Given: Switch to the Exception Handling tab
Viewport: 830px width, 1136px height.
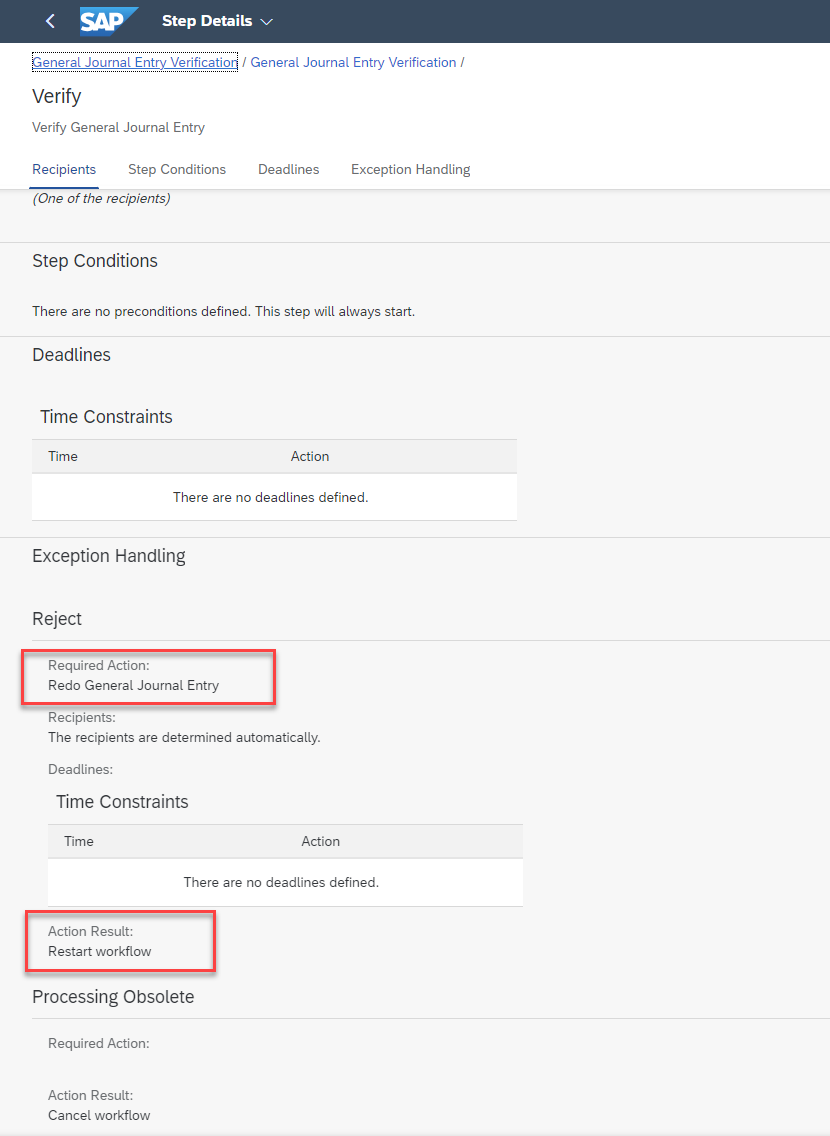Looking at the screenshot, I should [411, 170].
